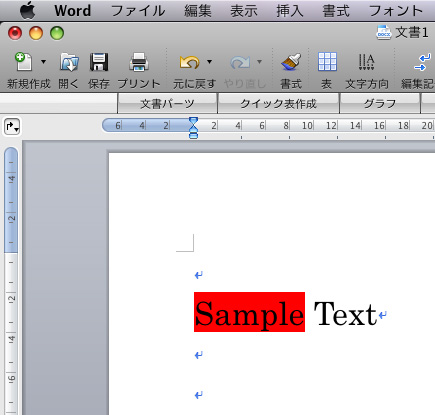Save the document with the floppy icon
Viewport: 435px width, 415px height.
[x=99, y=62]
